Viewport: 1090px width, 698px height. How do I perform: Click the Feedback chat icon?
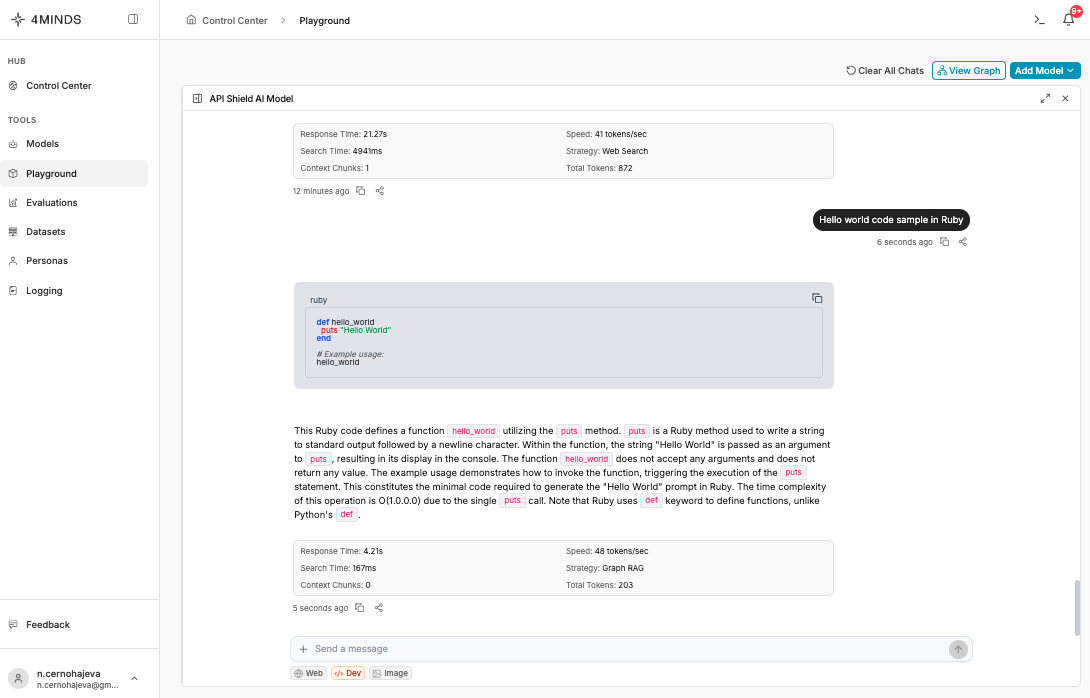(13, 624)
